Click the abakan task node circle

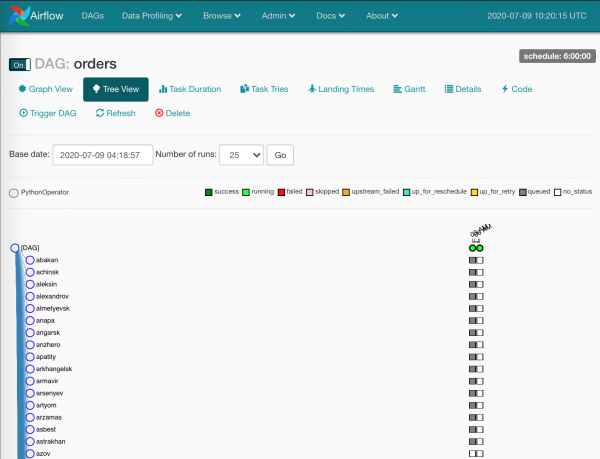[x=30, y=260]
